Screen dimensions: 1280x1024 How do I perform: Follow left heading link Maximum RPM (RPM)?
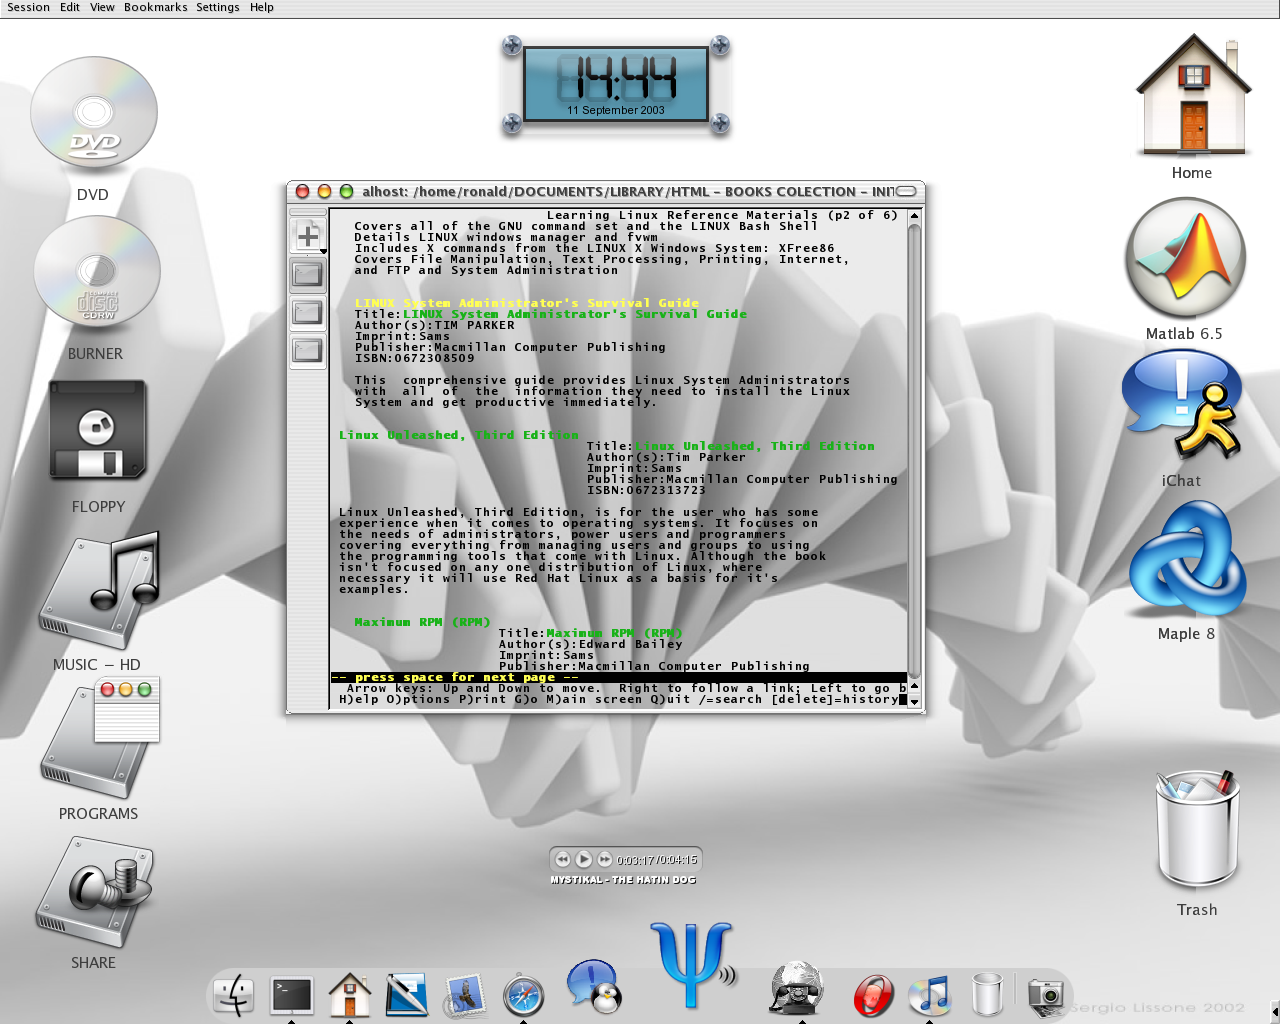(x=423, y=622)
